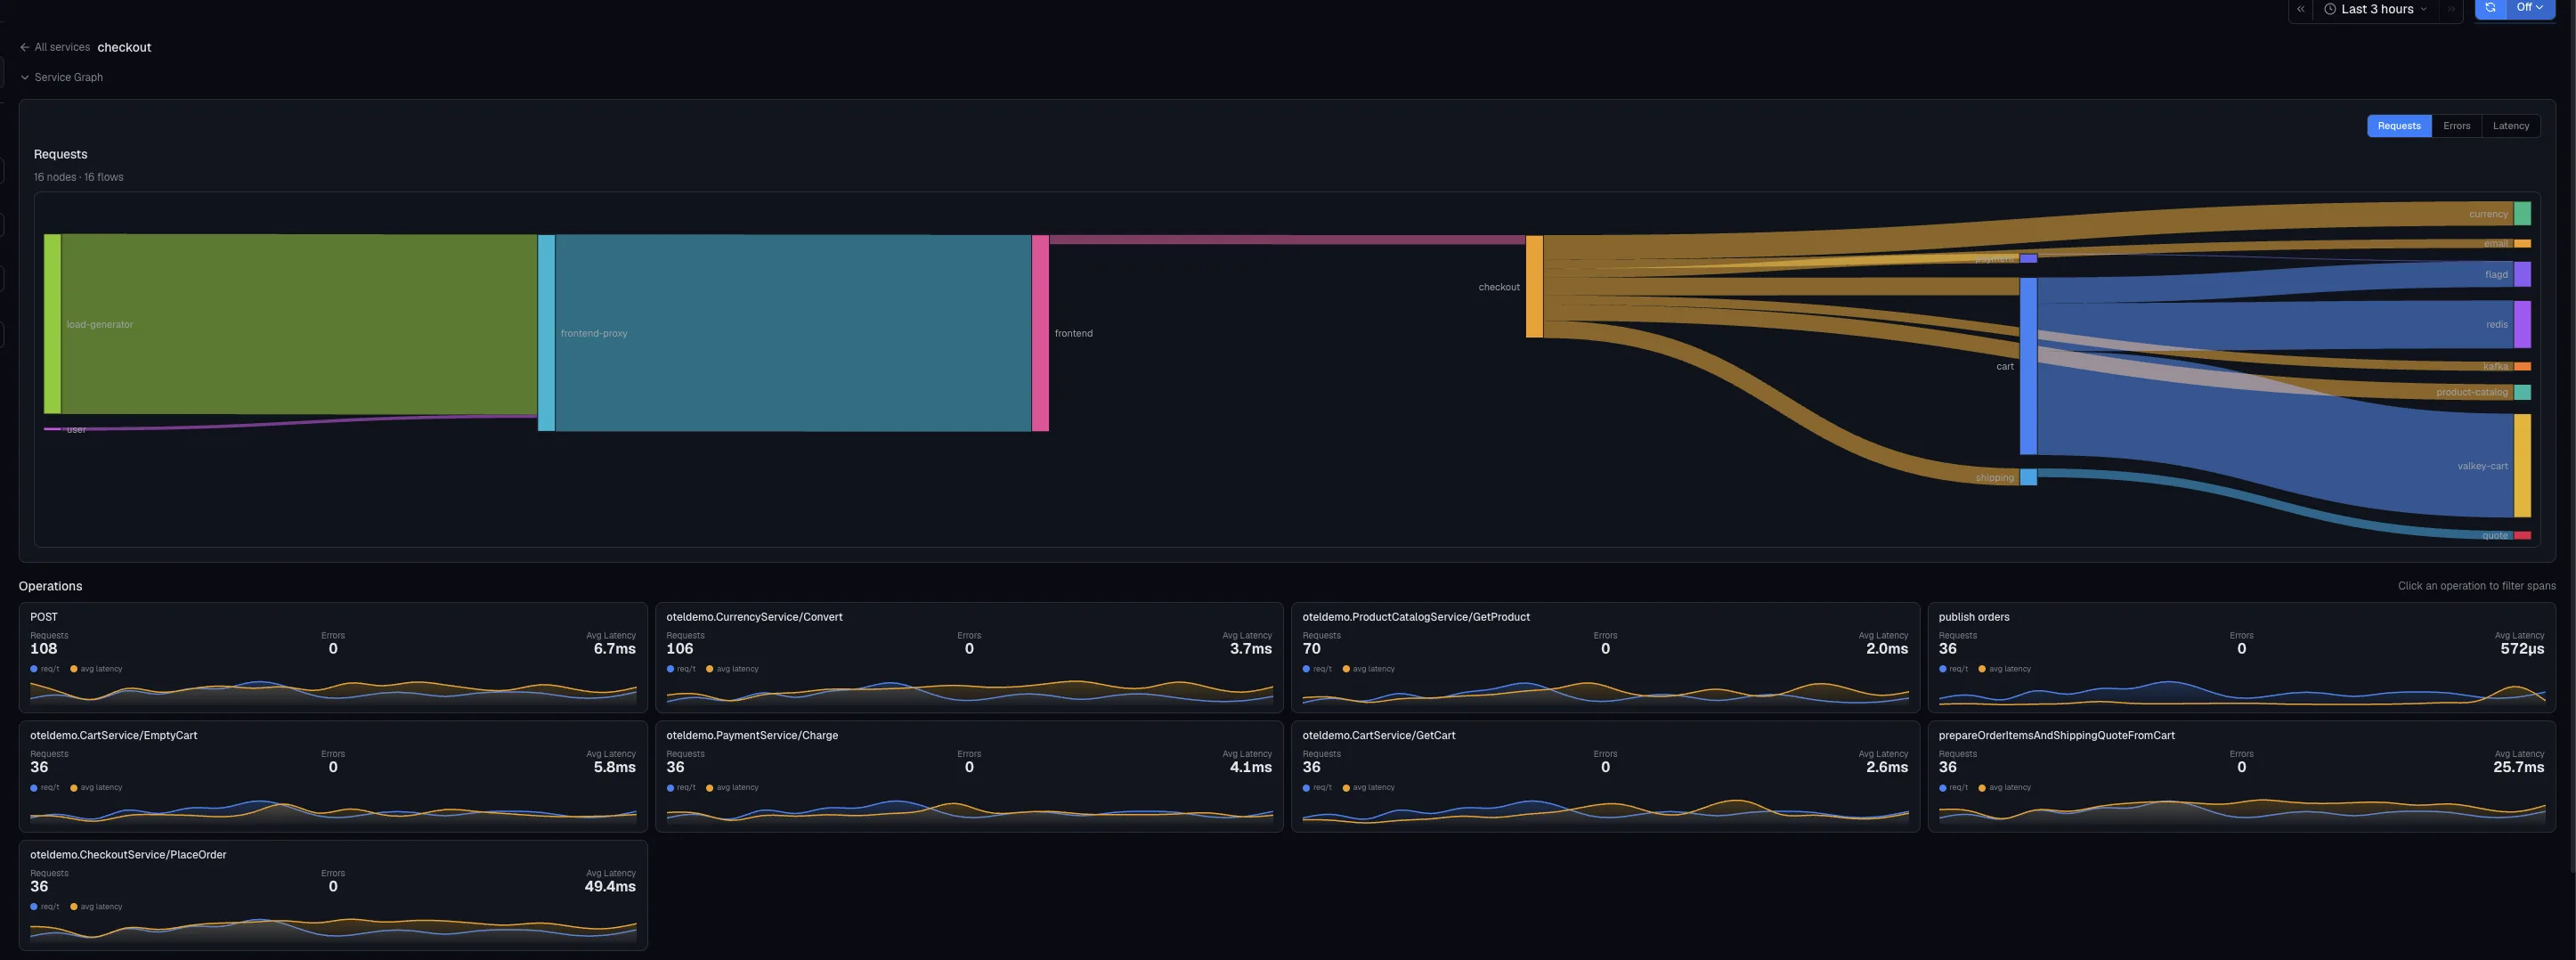Click the pink frontend node bar
Image resolution: width=2576 pixels, height=960 pixels.
[x=1040, y=333]
